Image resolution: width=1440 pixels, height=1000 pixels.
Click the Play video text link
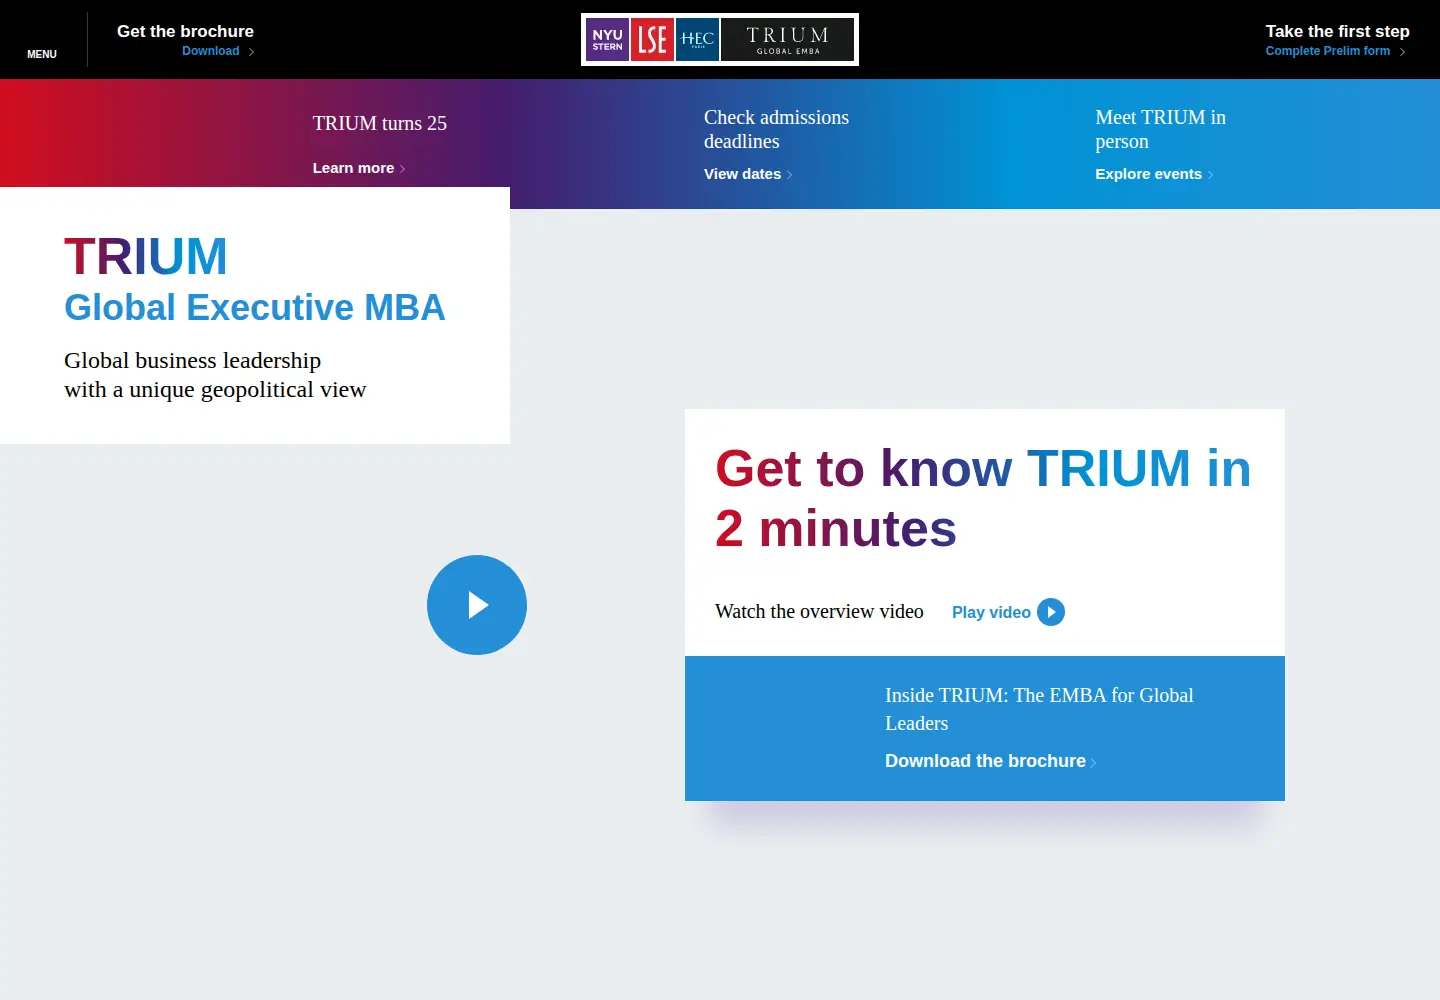pos(991,612)
